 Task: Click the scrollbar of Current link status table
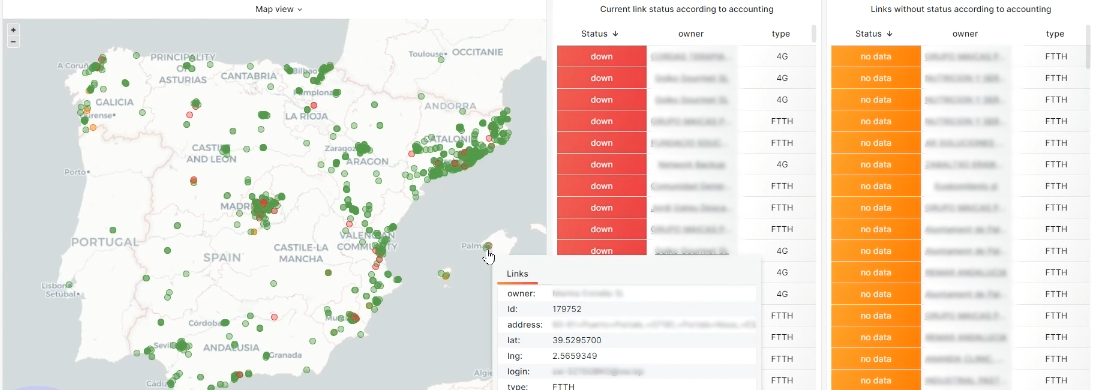pos(814,33)
